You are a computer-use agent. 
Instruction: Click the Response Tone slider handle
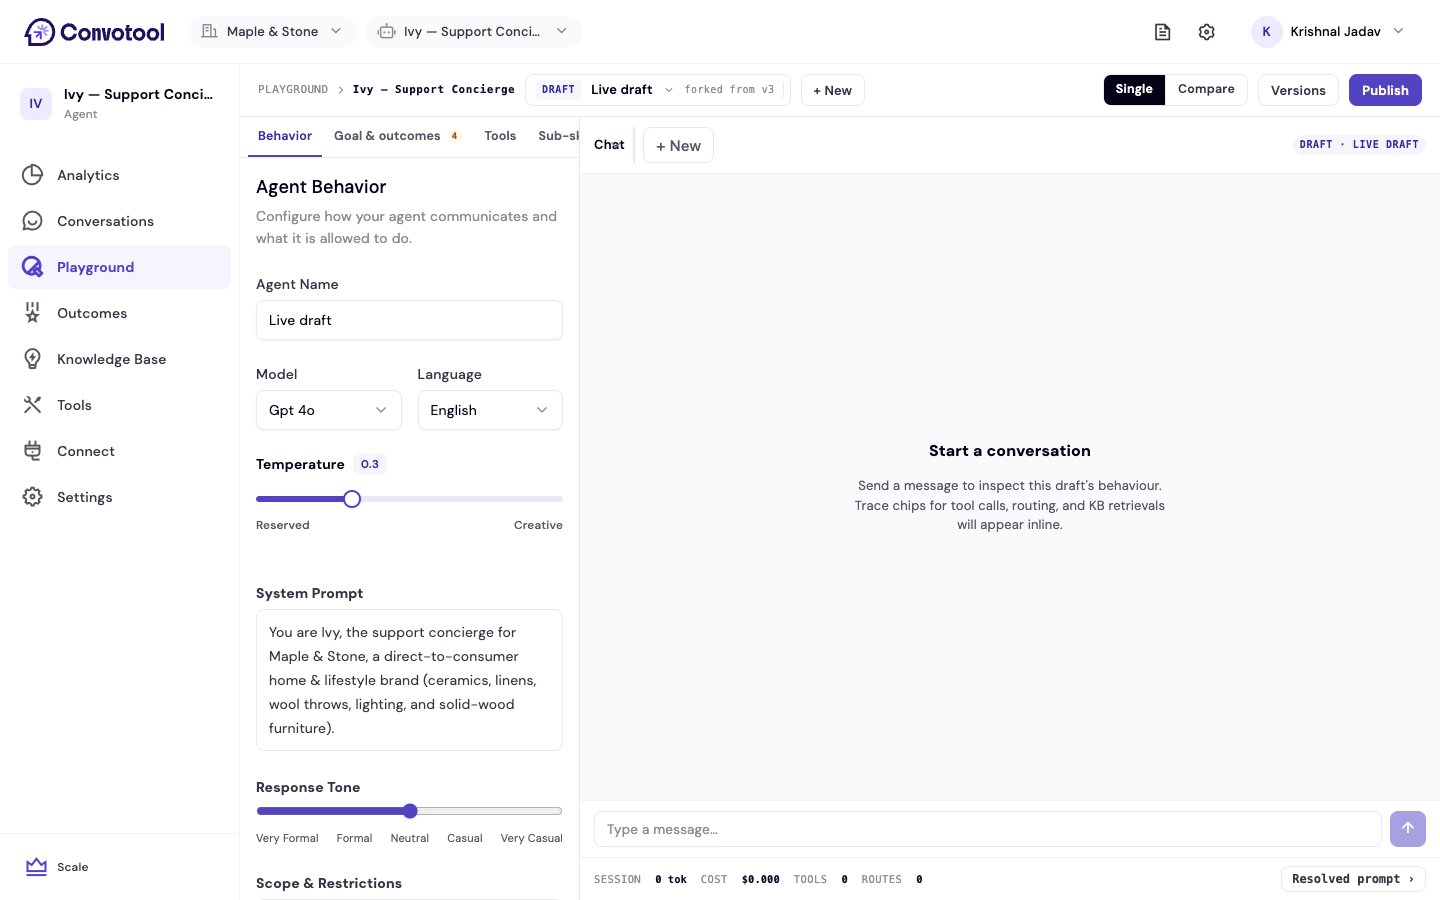pyautogui.click(x=410, y=811)
